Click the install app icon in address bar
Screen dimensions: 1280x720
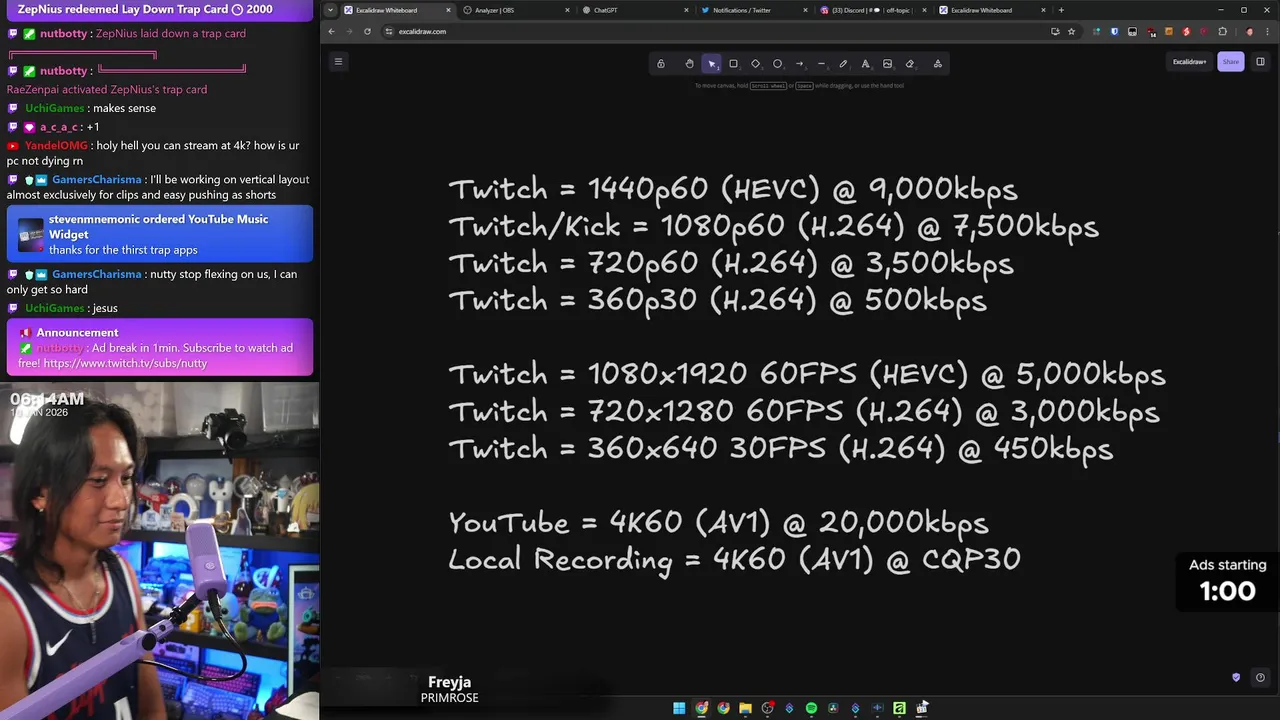click(x=1055, y=31)
